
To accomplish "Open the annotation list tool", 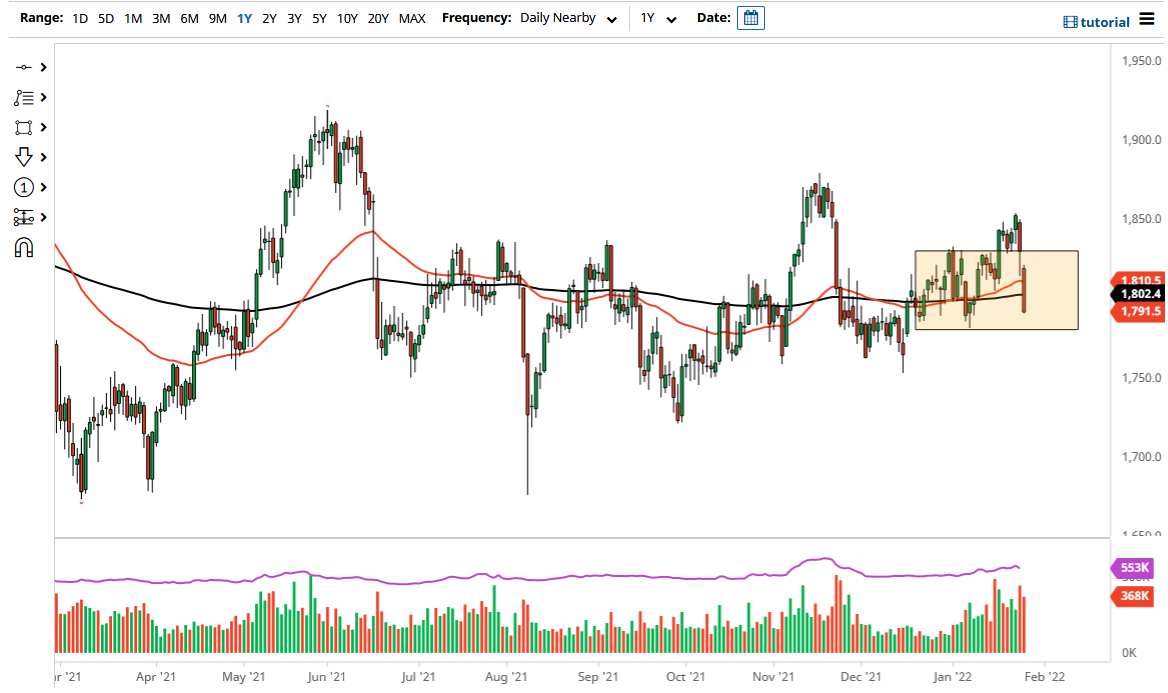I will tap(23, 97).
